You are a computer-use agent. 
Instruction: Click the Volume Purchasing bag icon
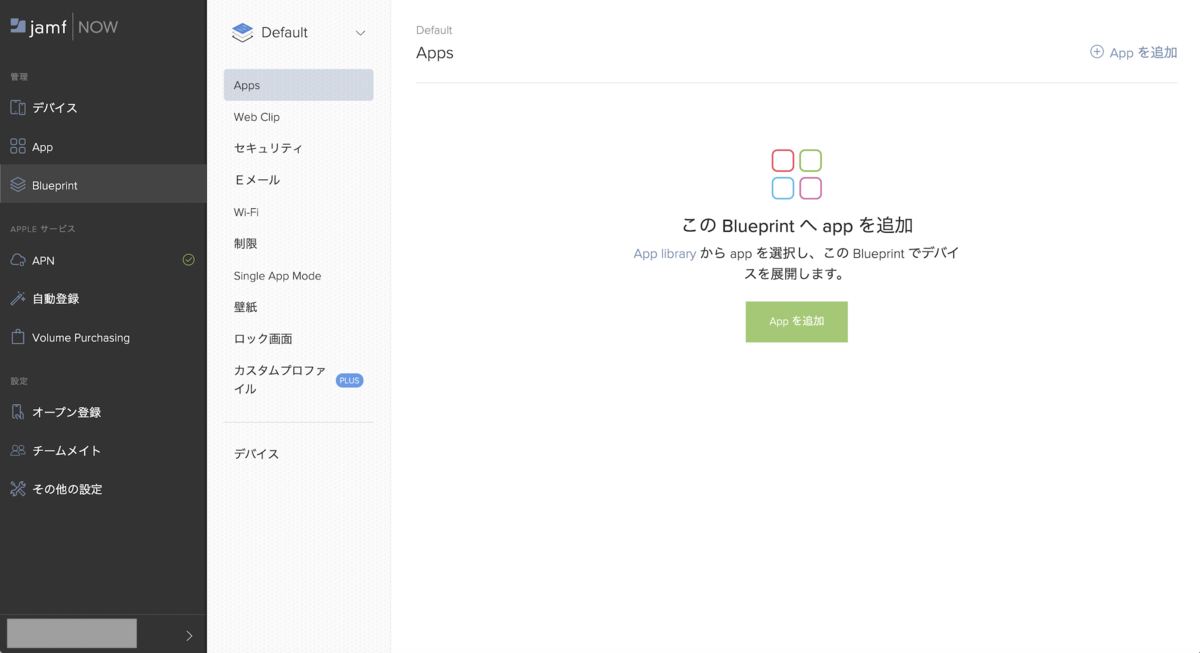pos(18,337)
